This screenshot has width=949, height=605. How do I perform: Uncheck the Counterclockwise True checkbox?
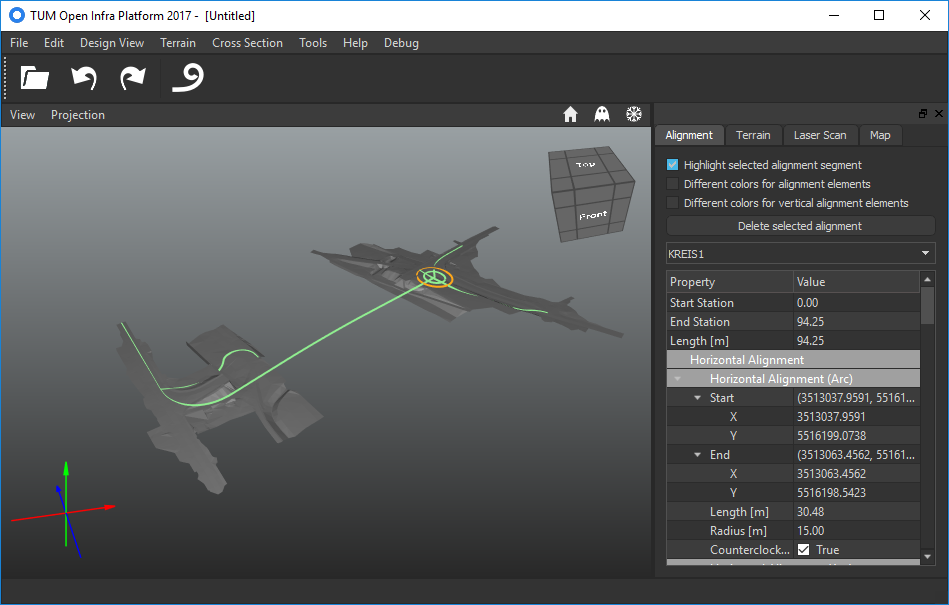804,549
